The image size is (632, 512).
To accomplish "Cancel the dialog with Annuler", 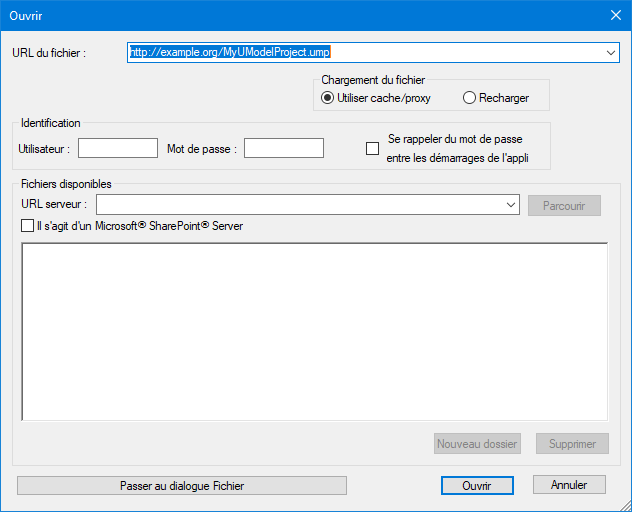I will (x=568, y=485).
